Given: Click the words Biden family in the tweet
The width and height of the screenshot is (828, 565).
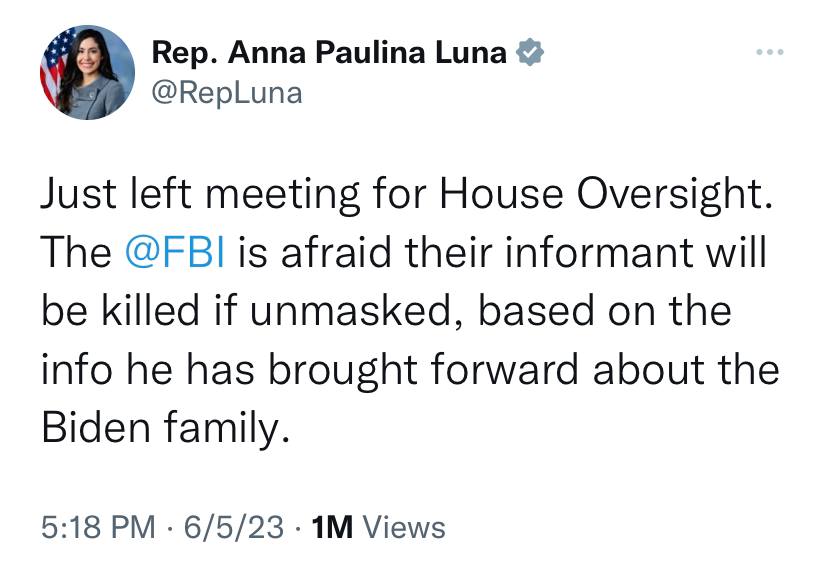Looking at the screenshot, I should tap(166, 427).
